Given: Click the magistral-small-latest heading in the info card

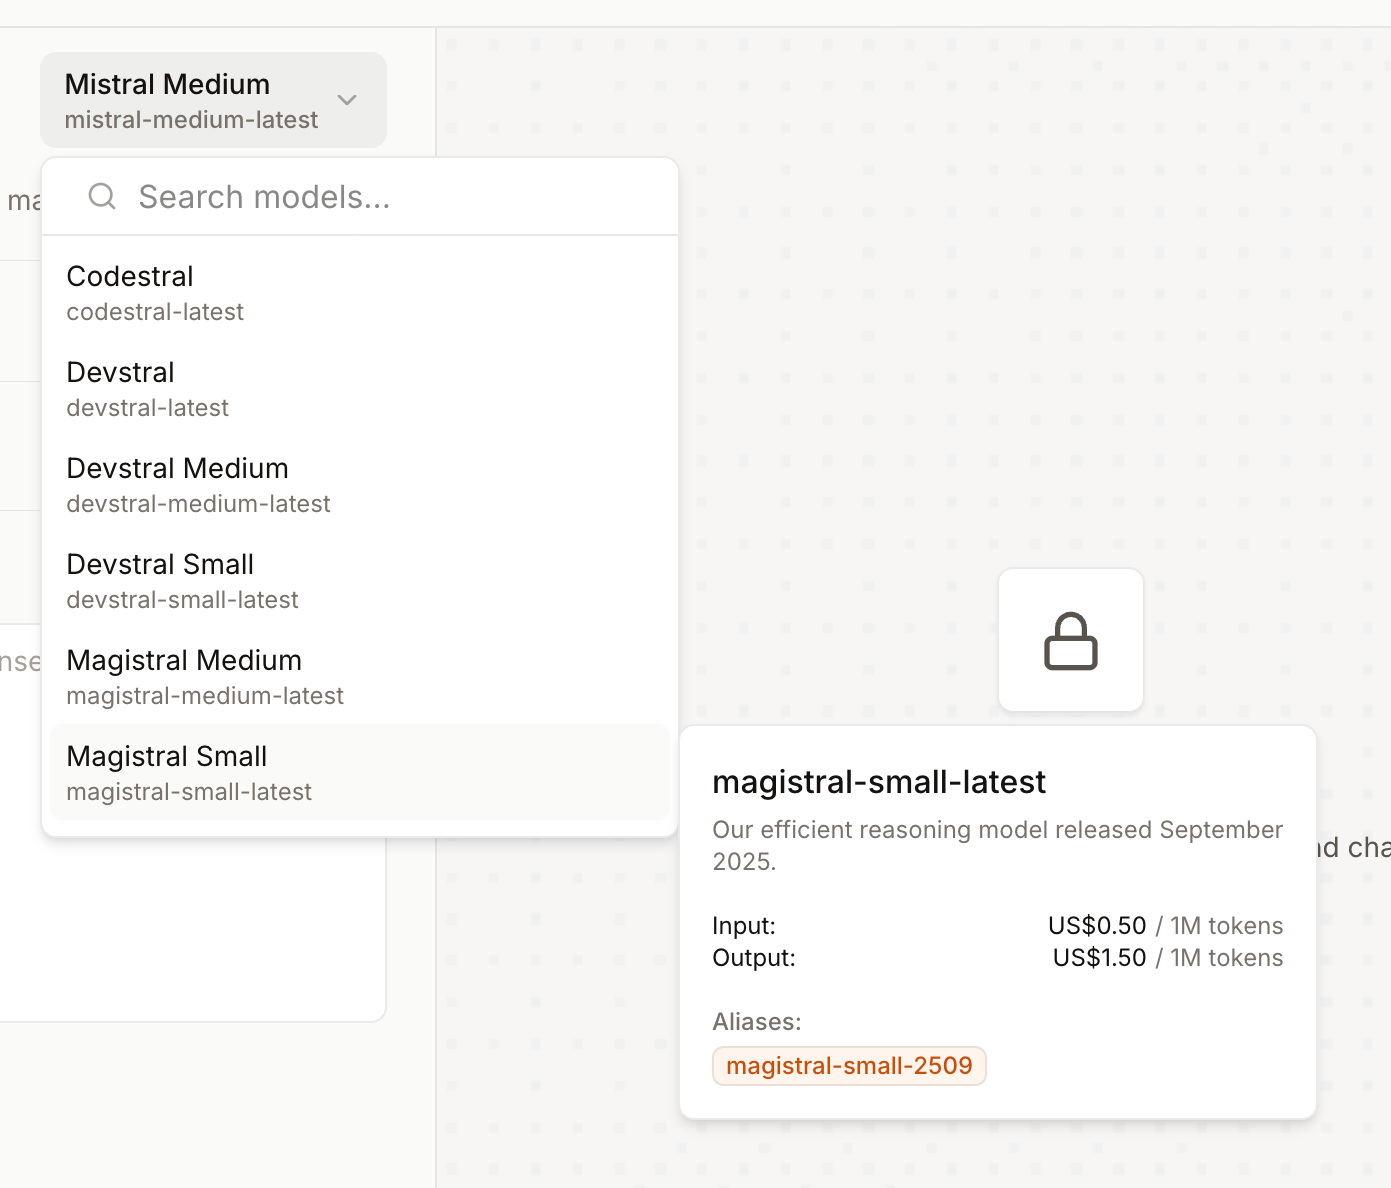Looking at the screenshot, I should coord(878,782).
